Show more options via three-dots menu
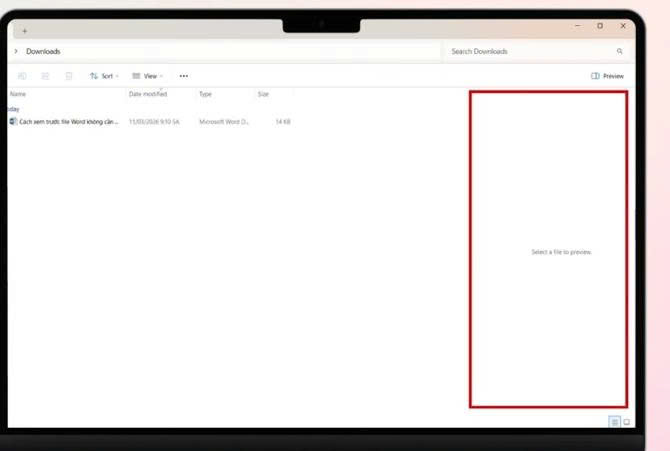 184,76
